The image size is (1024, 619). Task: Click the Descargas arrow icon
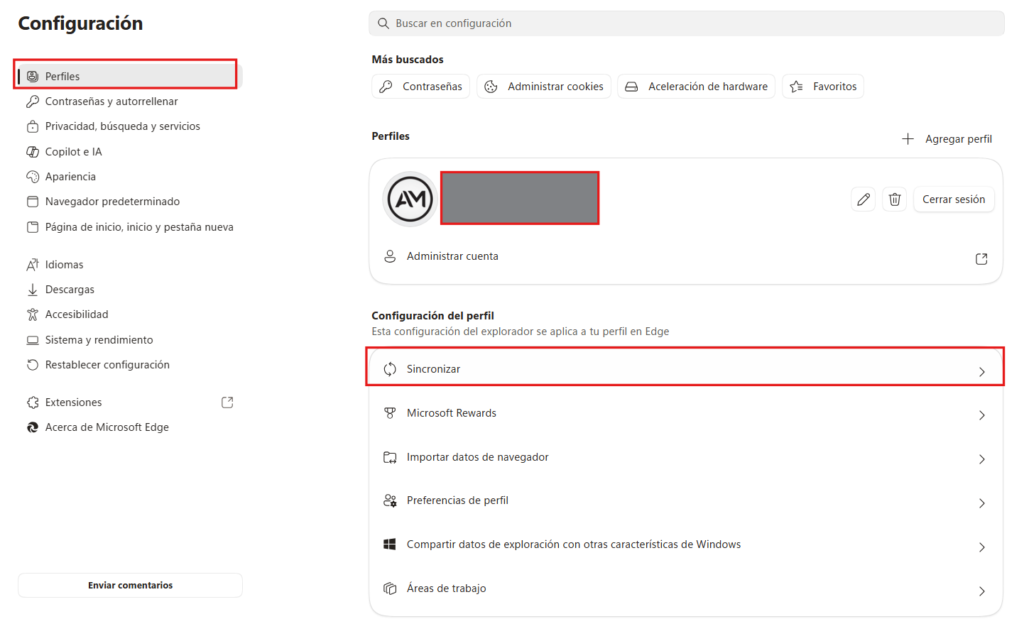pyautogui.click(x=33, y=290)
